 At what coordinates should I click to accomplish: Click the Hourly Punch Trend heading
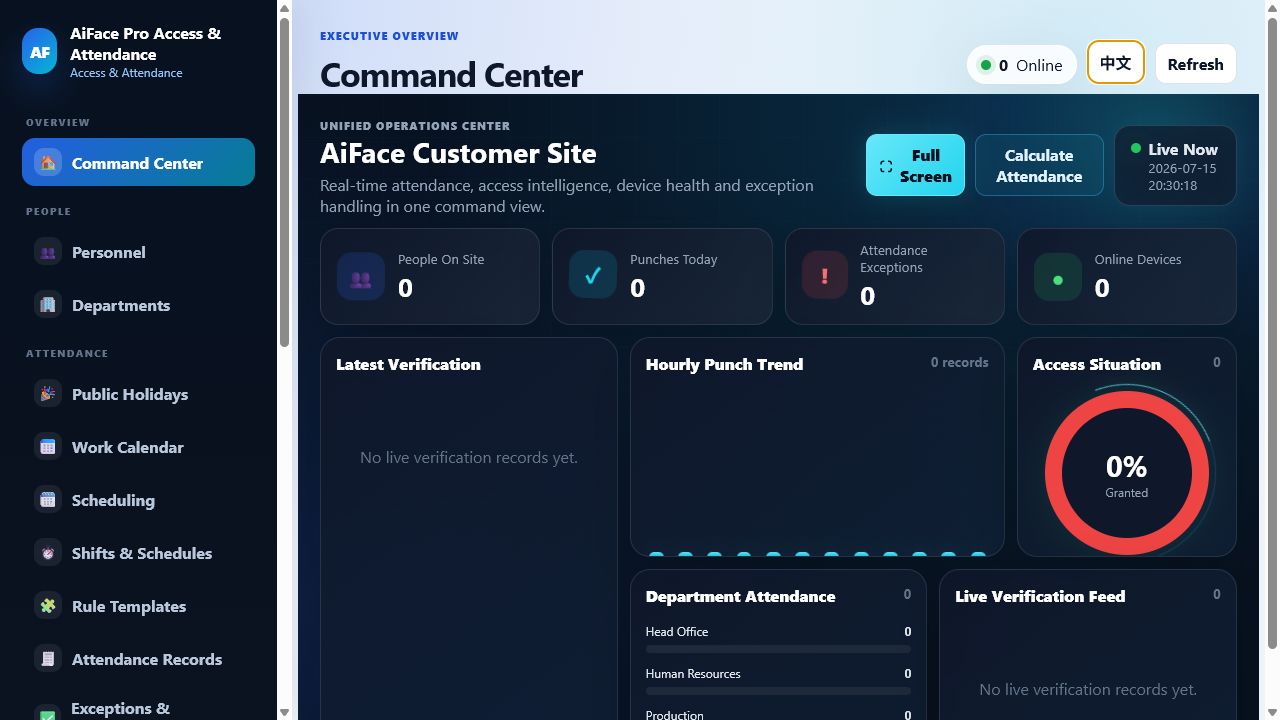724,364
